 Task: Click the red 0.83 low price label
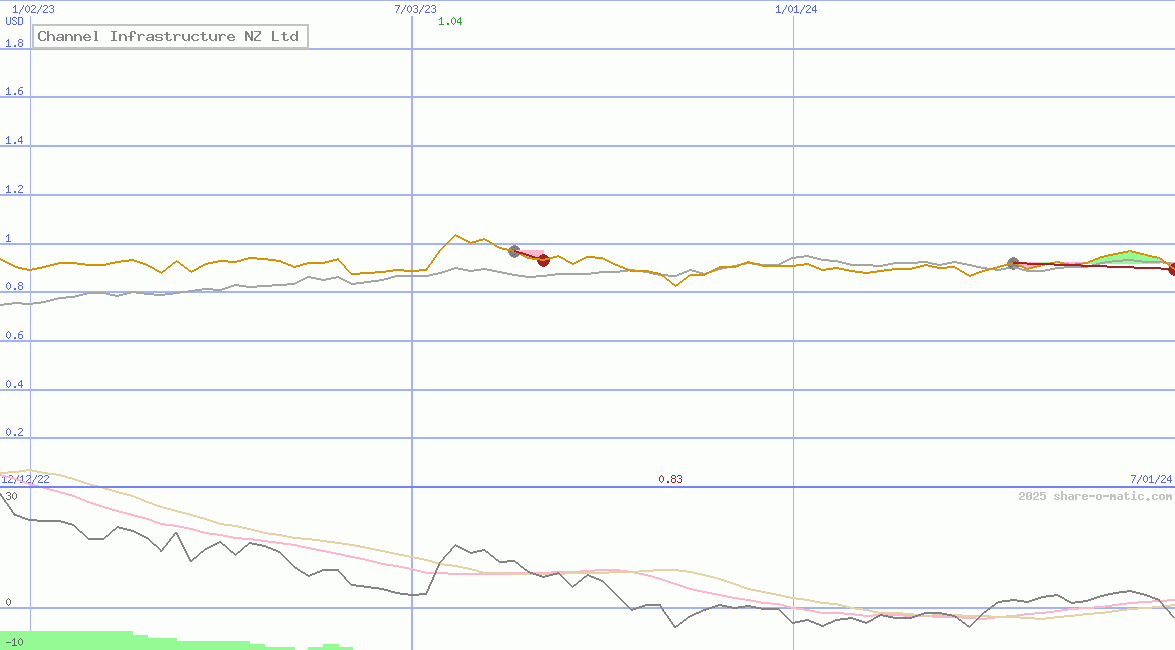[x=670, y=480]
